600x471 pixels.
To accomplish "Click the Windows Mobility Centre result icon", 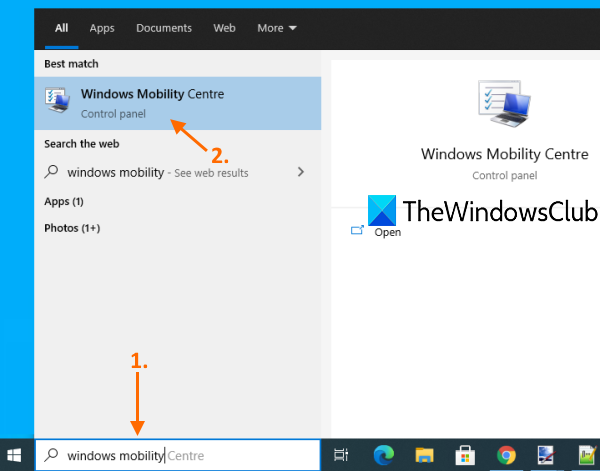I will tap(57, 100).
